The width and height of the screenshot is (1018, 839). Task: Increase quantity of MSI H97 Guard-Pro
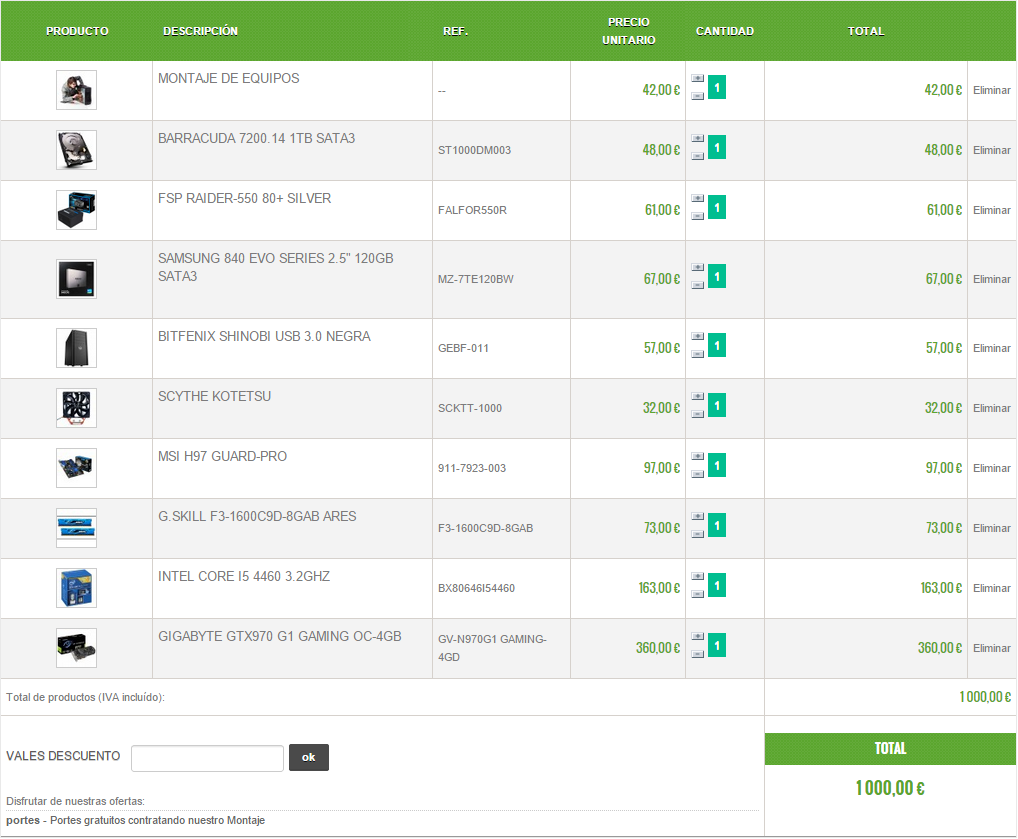click(x=697, y=457)
